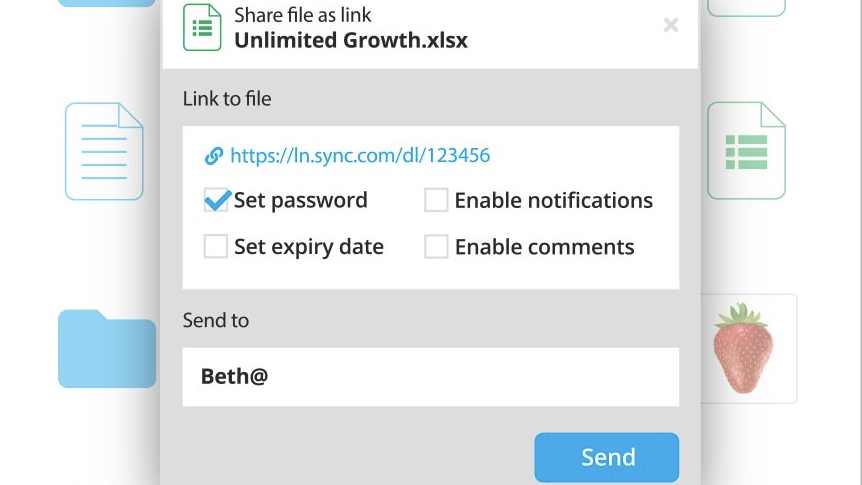
Task: Click the partially visible blue icon at top left
Action: (x=106, y=3)
